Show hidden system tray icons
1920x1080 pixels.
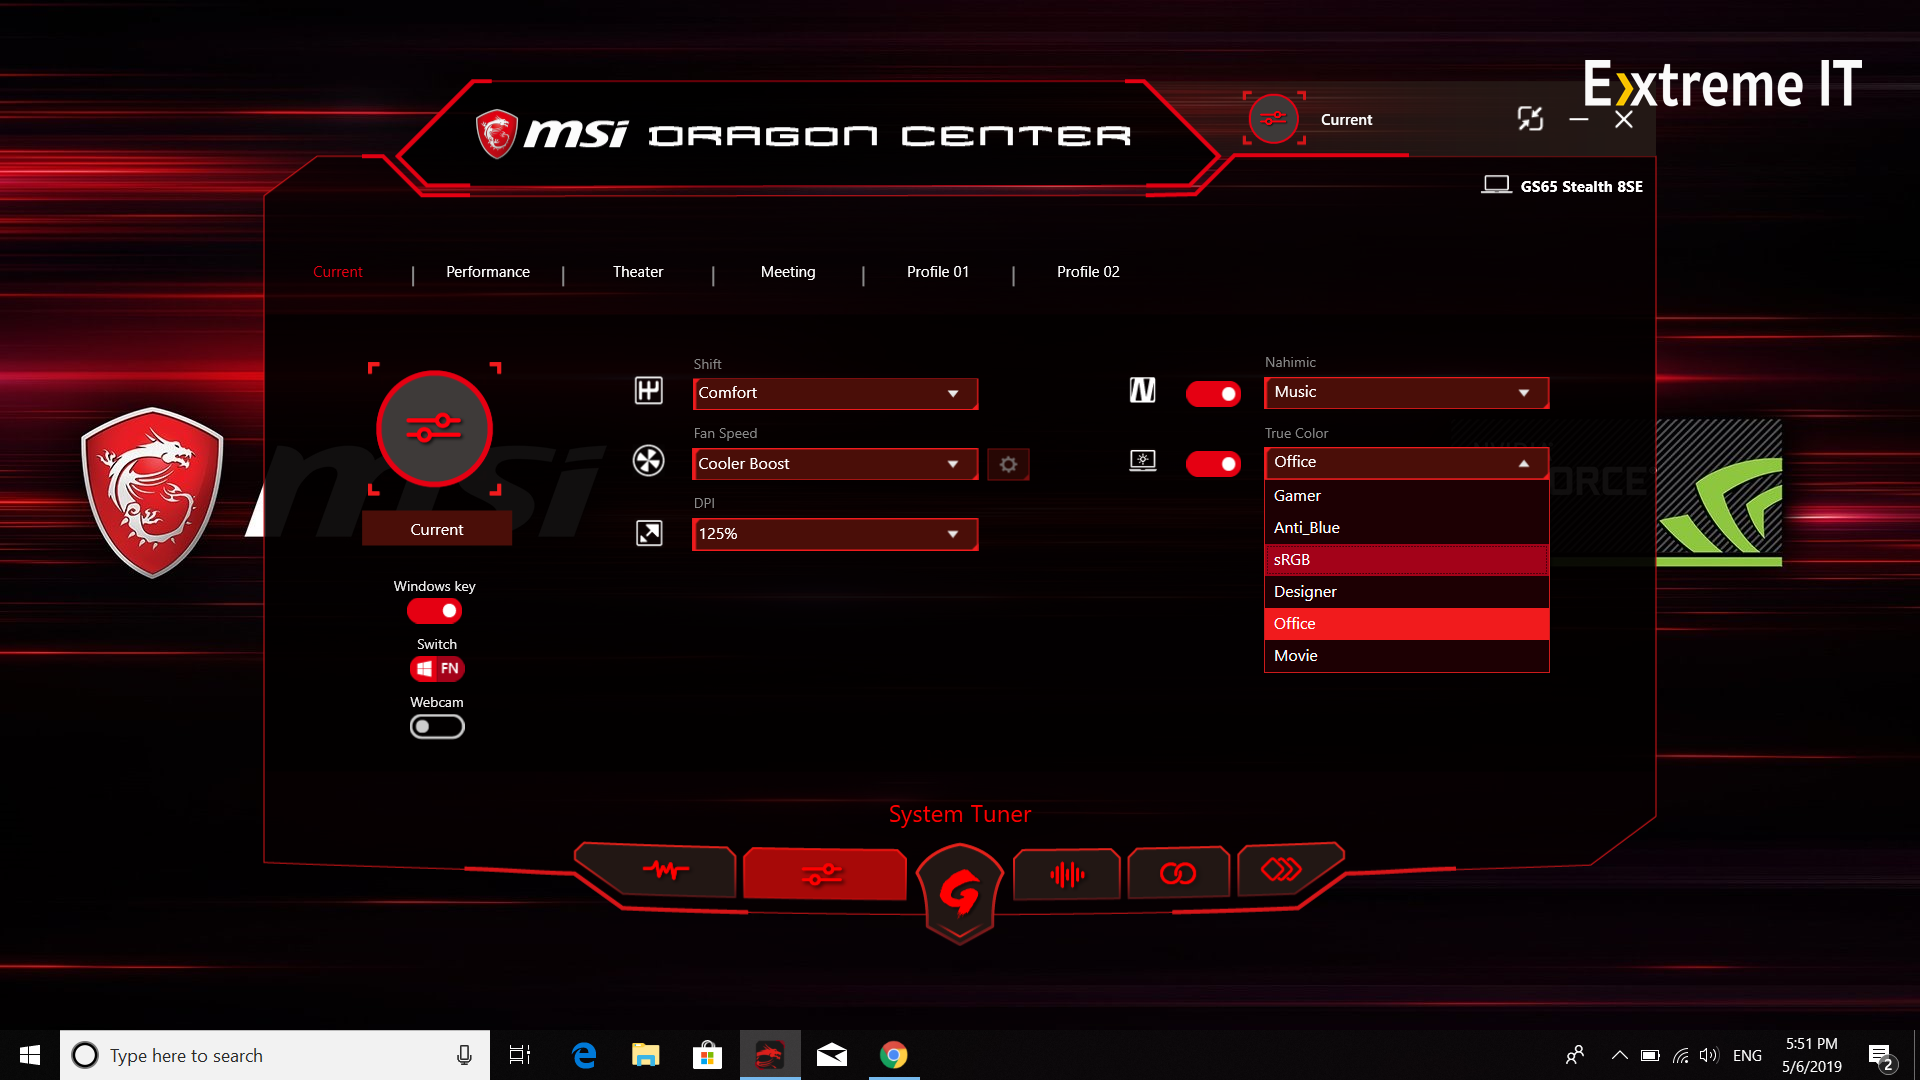tap(1620, 1055)
